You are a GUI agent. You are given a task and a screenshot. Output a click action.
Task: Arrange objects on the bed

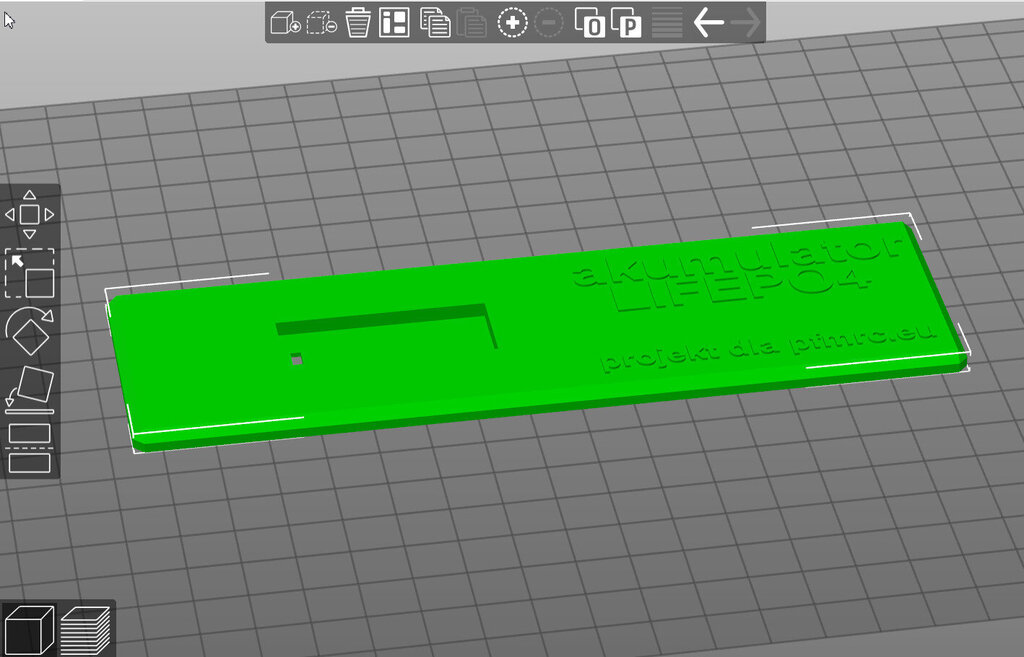click(395, 23)
